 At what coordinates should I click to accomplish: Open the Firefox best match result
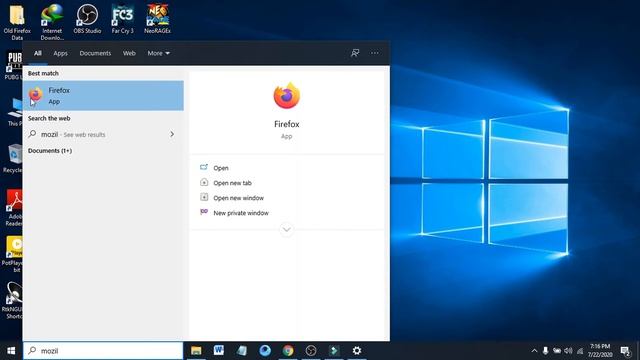tap(103, 96)
